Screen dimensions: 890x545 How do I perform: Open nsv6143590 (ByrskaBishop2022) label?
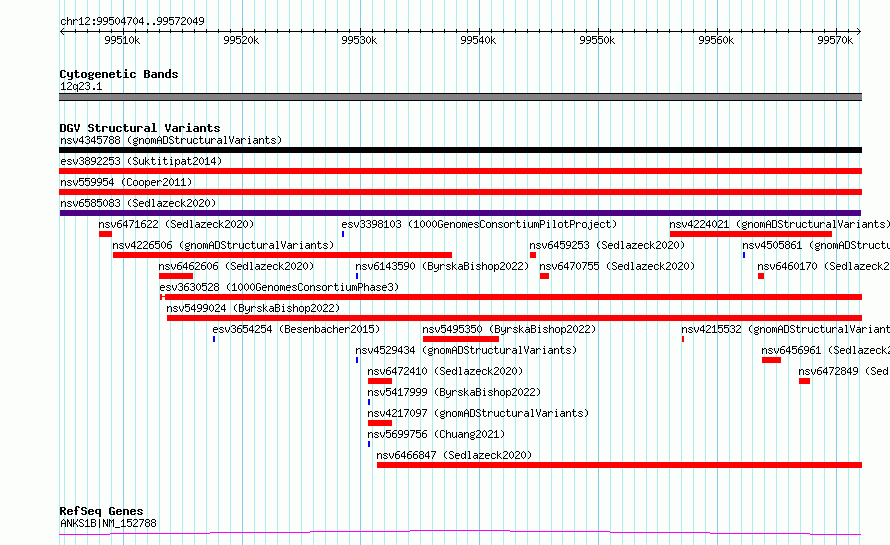442,266
